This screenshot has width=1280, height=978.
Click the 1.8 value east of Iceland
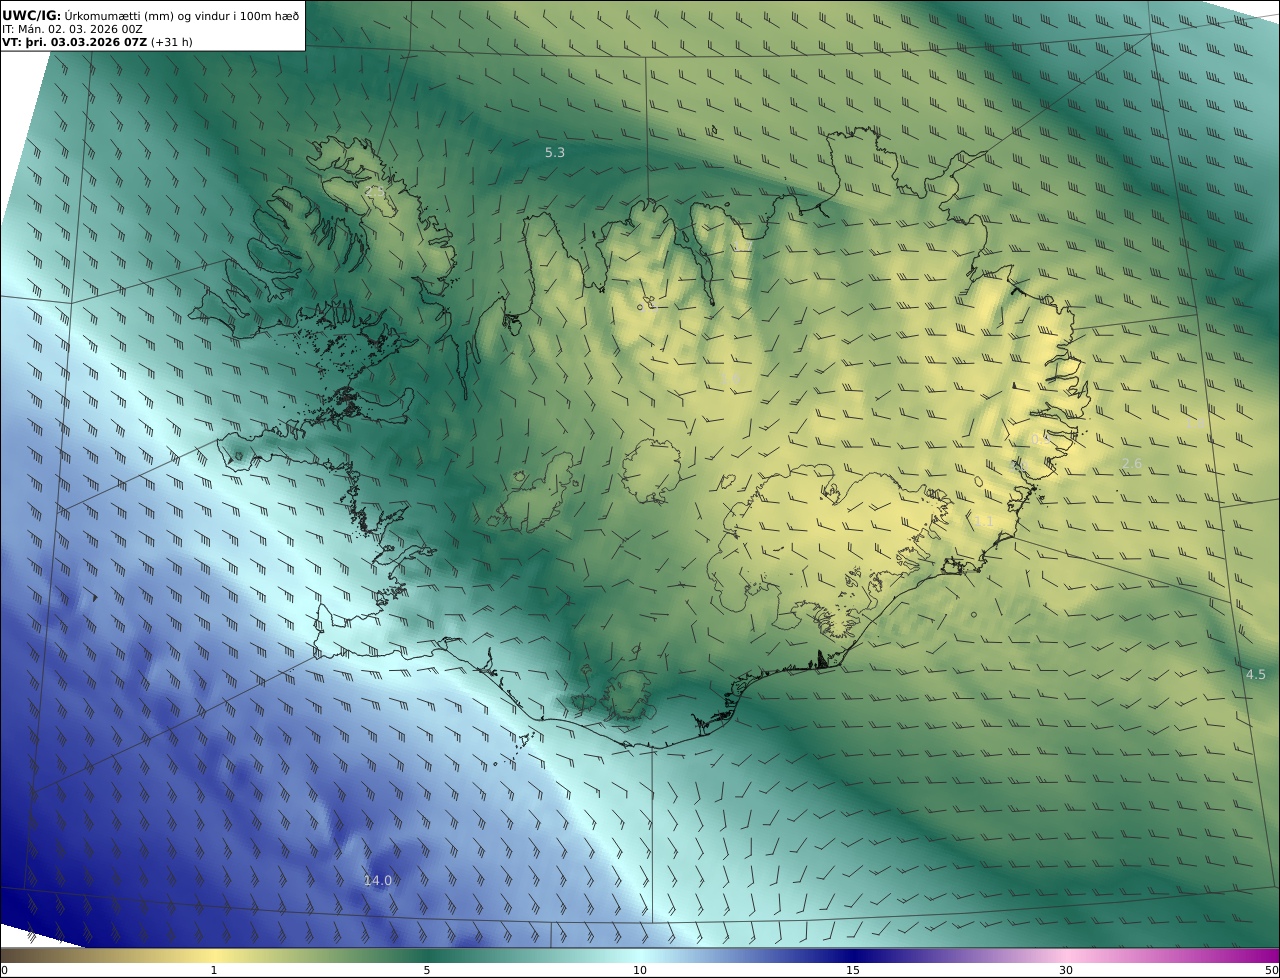(x=1195, y=423)
